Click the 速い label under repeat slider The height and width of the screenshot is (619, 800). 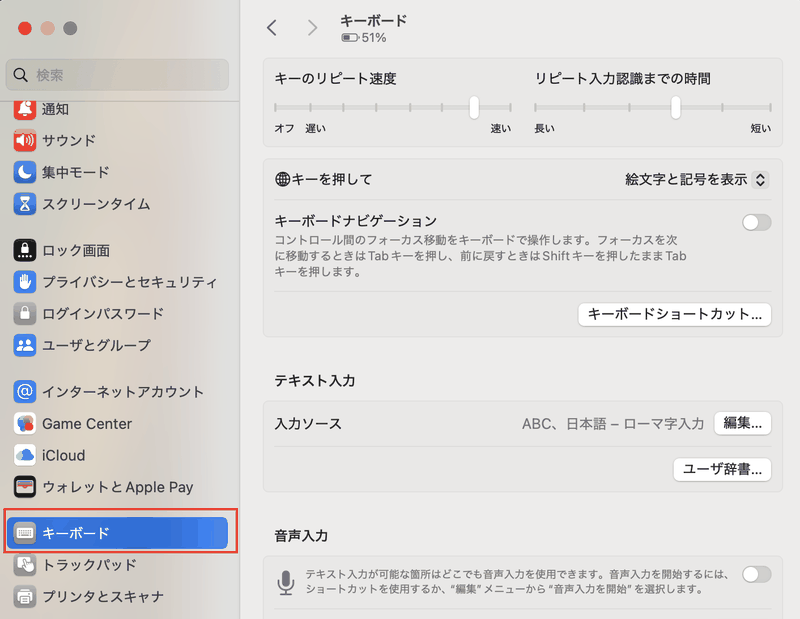pyautogui.click(x=501, y=129)
